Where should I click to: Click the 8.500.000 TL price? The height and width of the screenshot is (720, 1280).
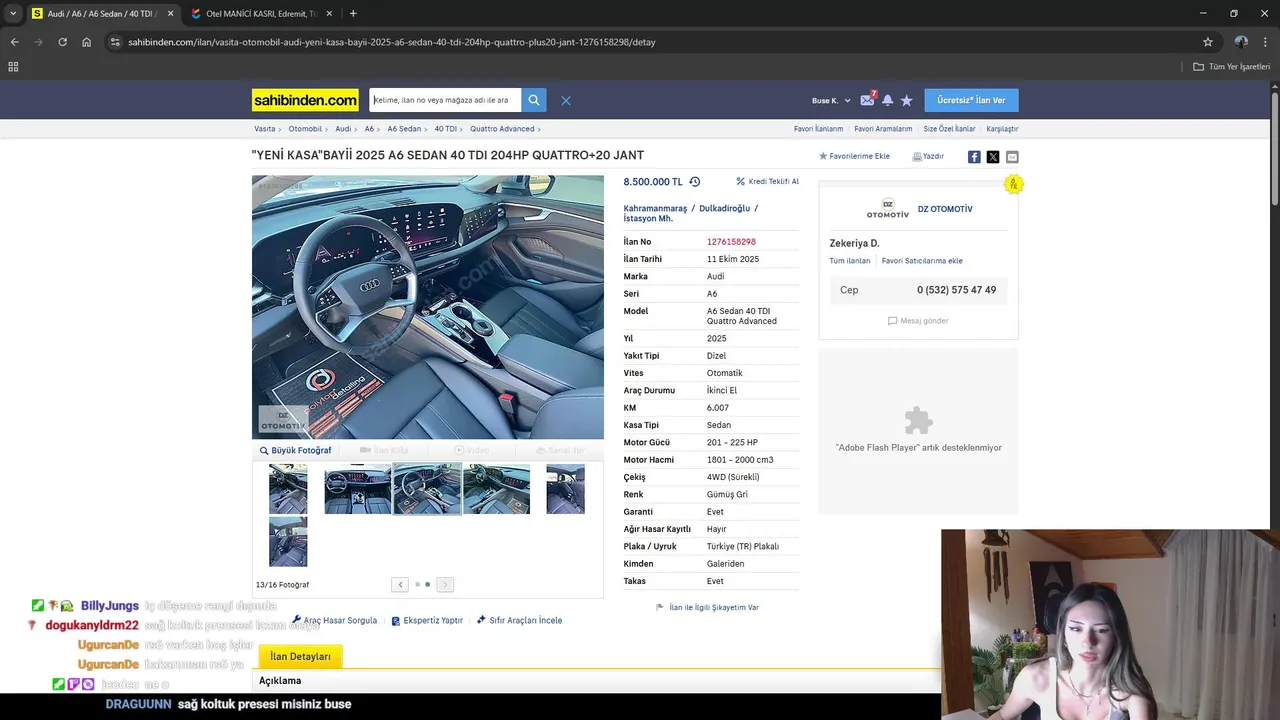point(653,182)
